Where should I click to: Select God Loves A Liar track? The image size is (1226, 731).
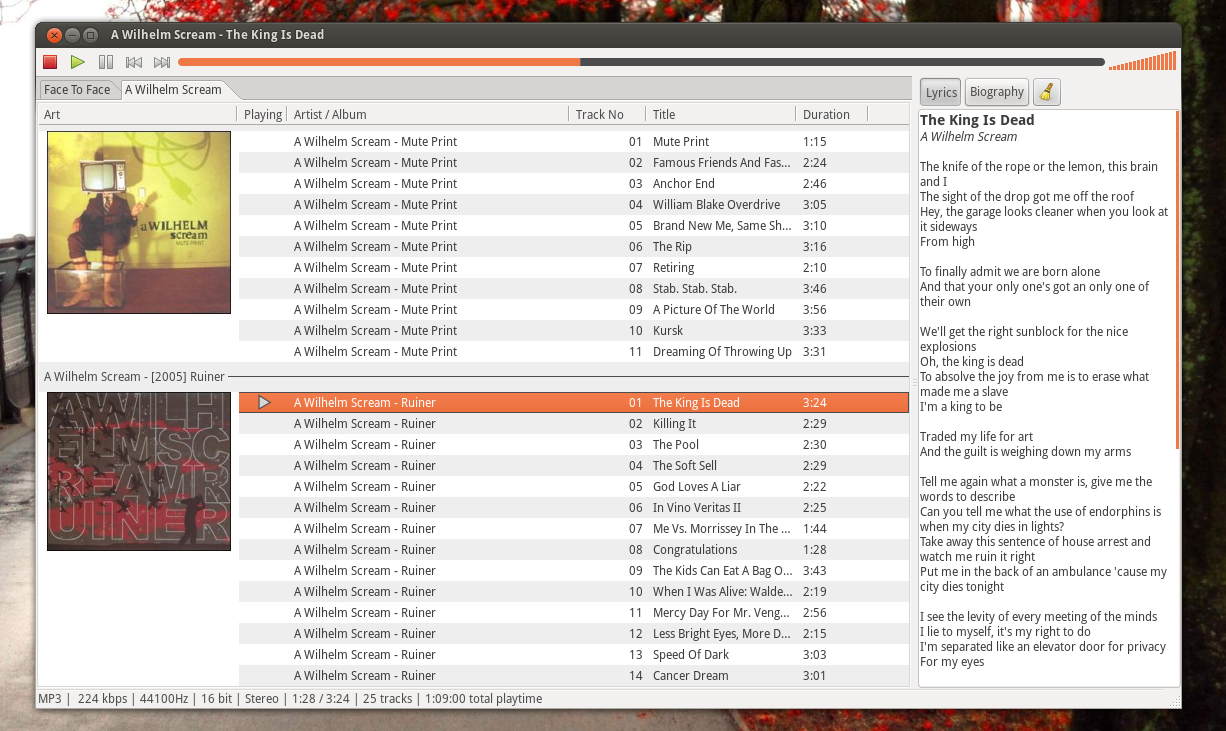pyautogui.click(x=573, y=487)
